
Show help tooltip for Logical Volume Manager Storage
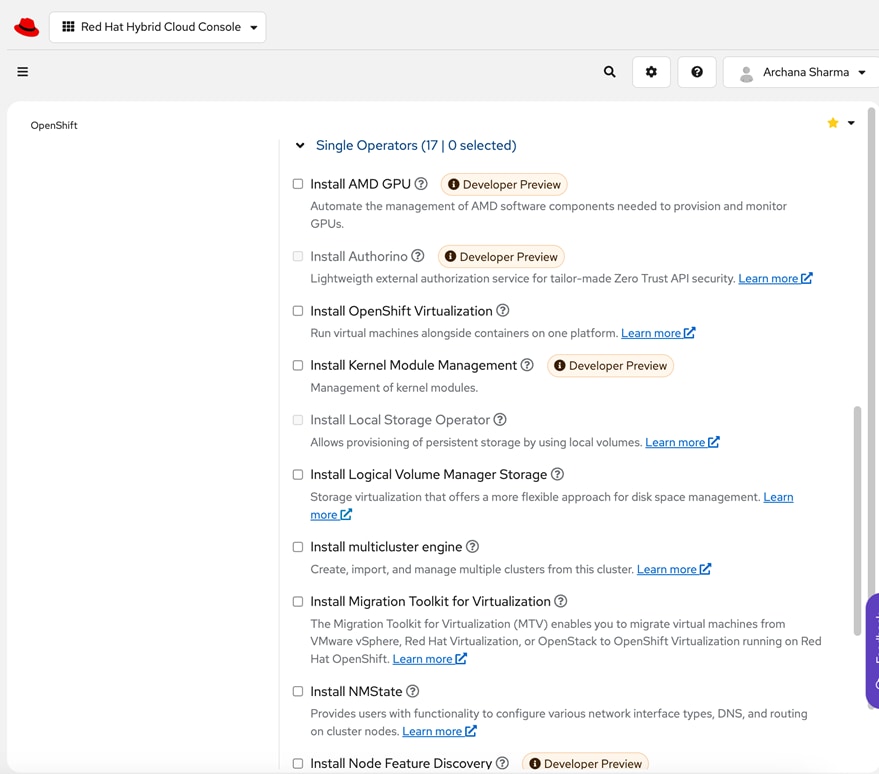pos(557,474)
